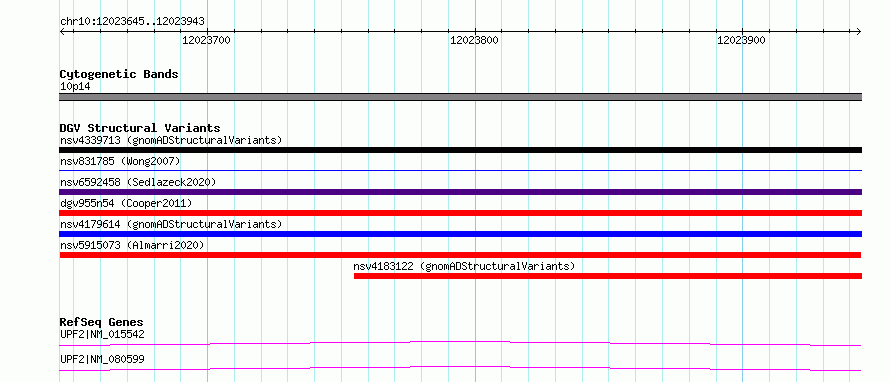Click the shorter red nsv4183122 variant bar

608,276
